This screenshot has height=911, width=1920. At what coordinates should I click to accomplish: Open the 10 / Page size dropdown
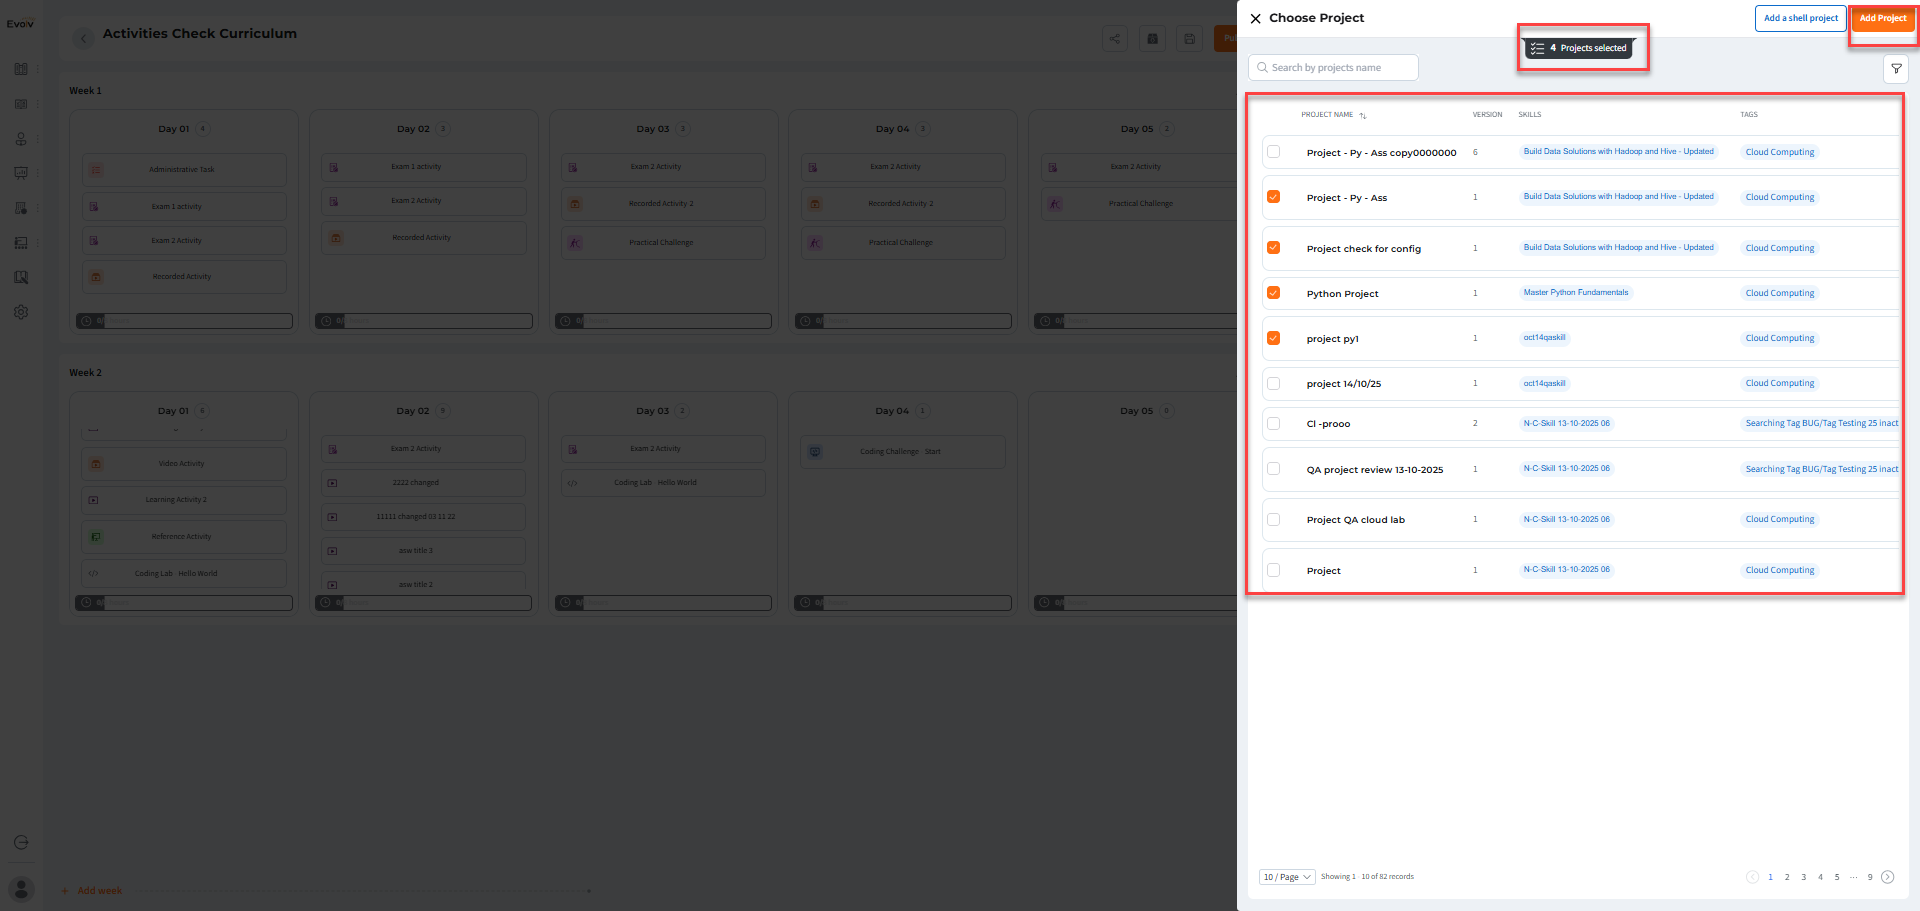point(1287,877)
